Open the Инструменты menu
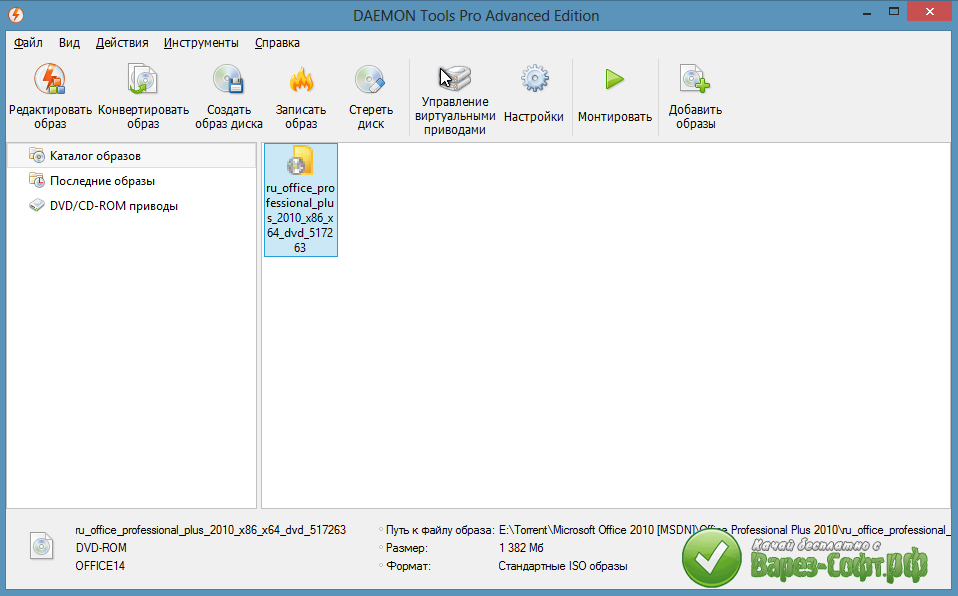This screenshot has width=958, height=596. (x=201, y=43)
